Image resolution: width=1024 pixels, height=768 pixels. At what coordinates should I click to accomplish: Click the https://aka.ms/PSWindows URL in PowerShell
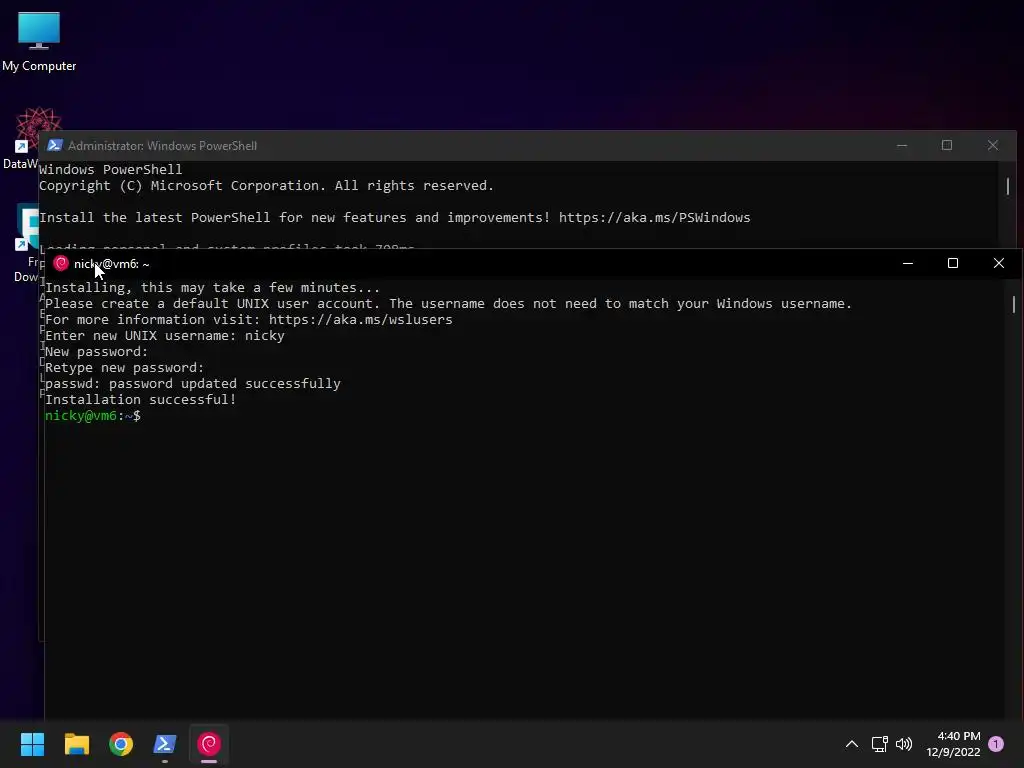point(654,217)
